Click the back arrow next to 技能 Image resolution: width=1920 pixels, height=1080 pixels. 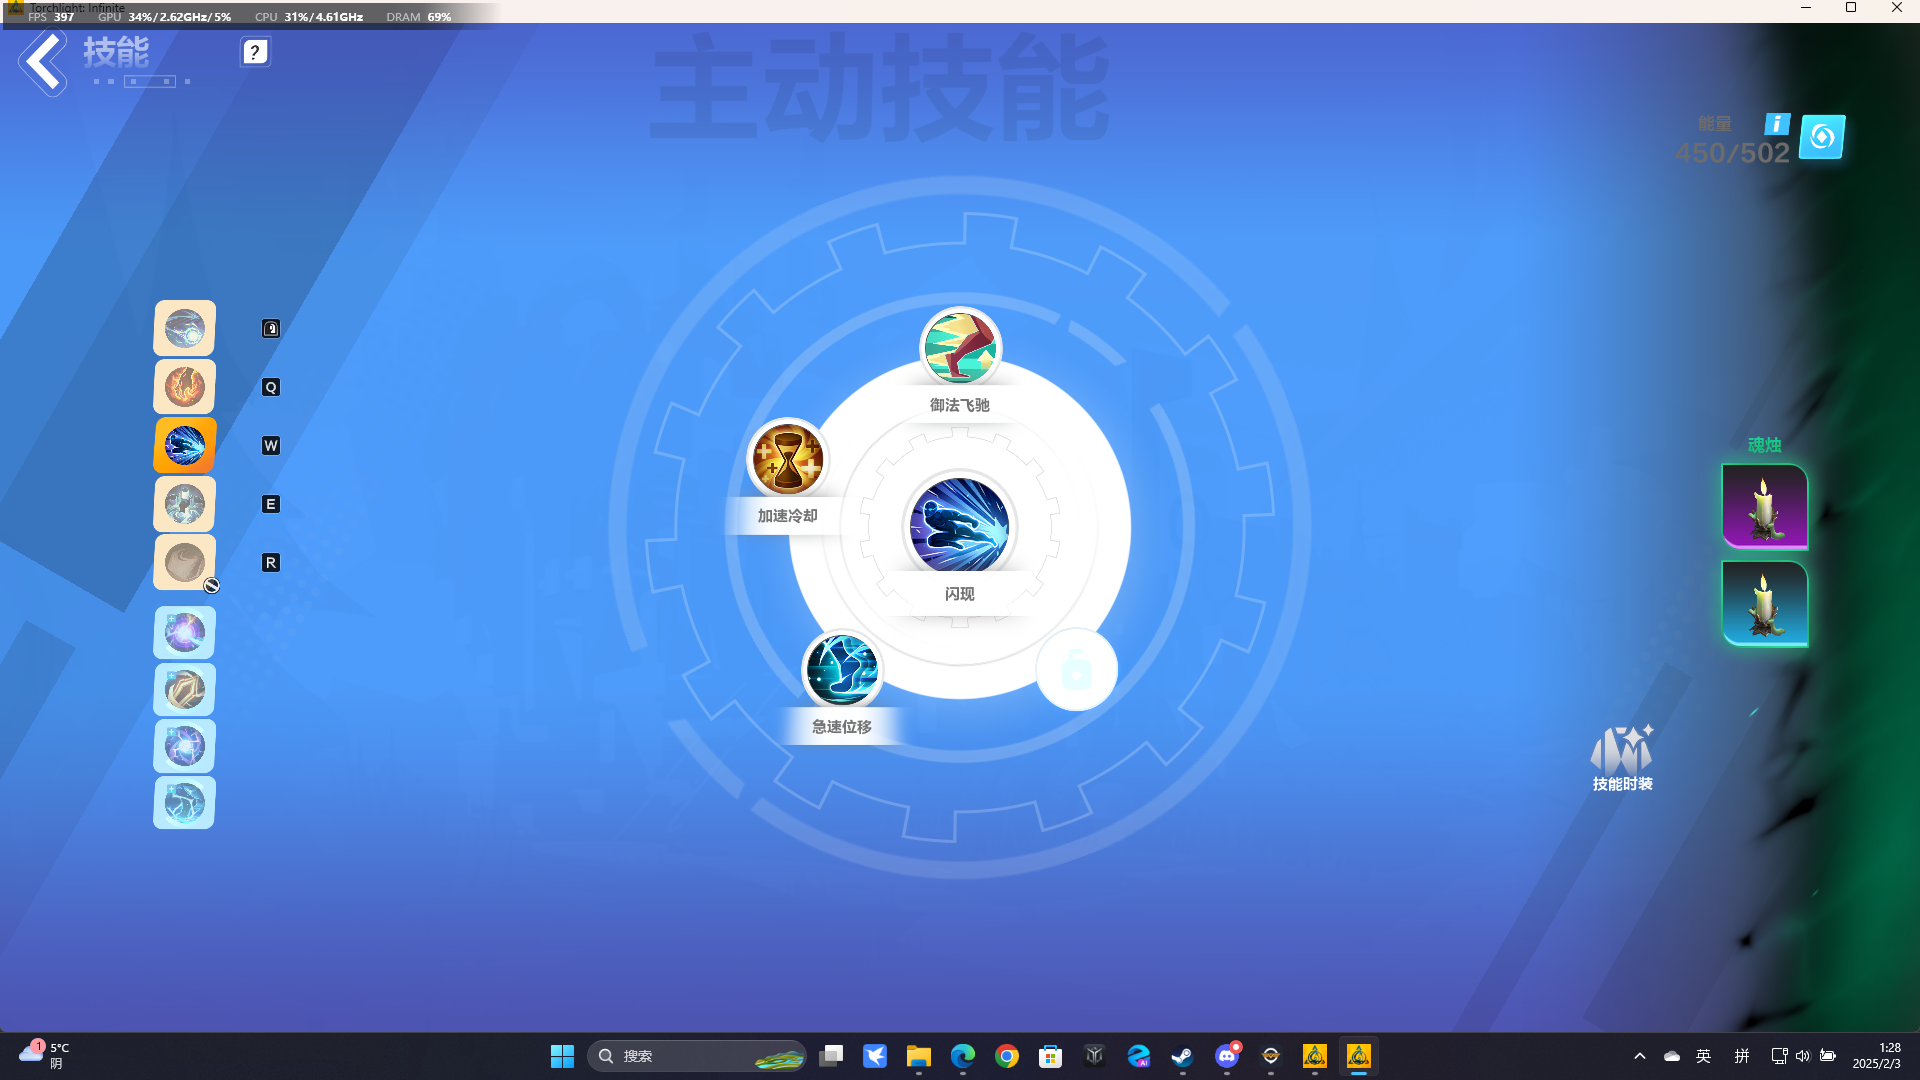pyautogui.click(x=42, y=63)
